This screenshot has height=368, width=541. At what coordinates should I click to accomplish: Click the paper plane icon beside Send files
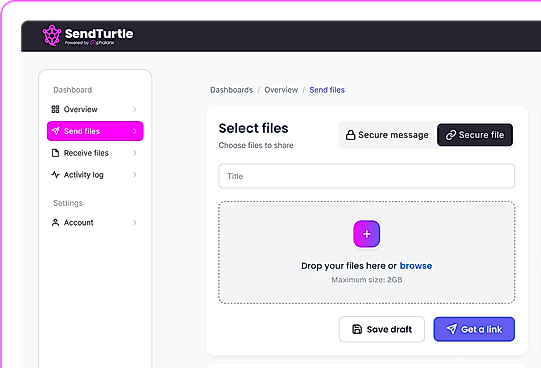coord(56,131)
